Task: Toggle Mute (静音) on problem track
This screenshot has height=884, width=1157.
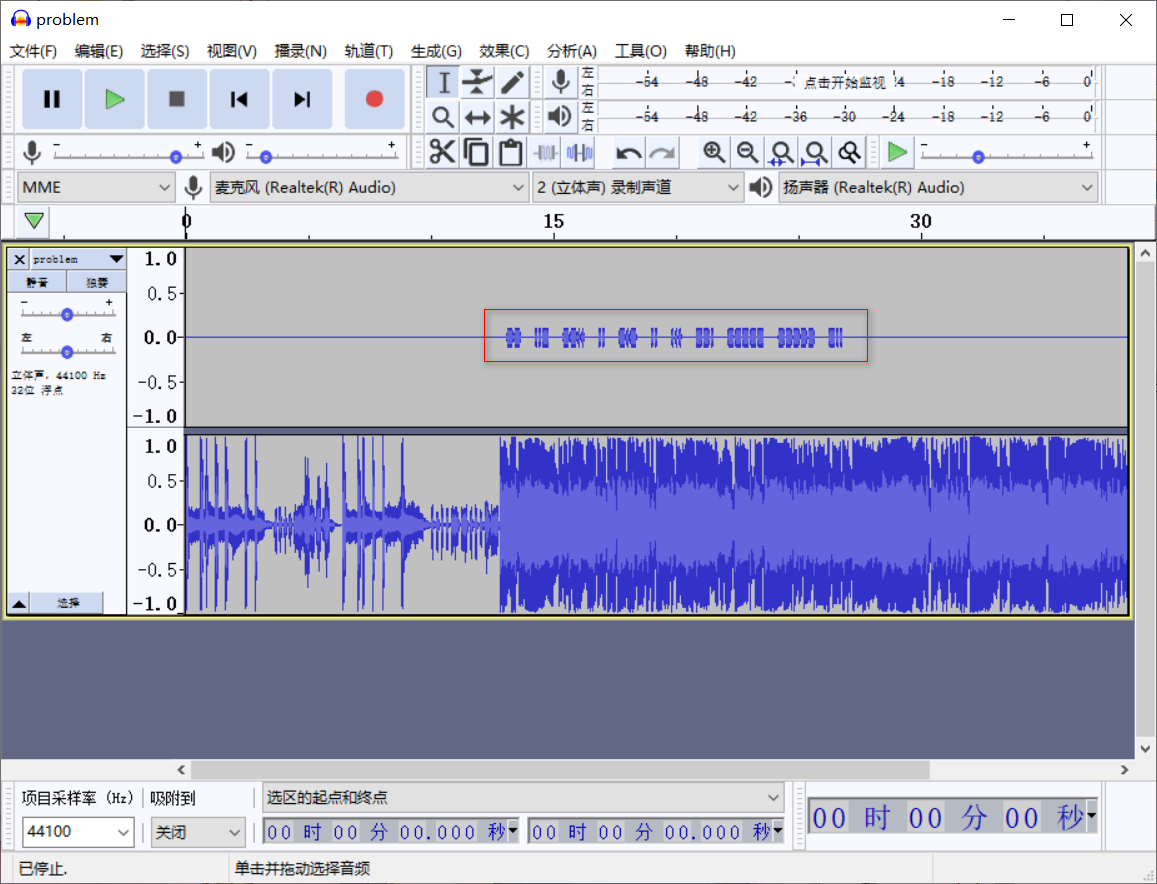Action: tap(37, 282)
